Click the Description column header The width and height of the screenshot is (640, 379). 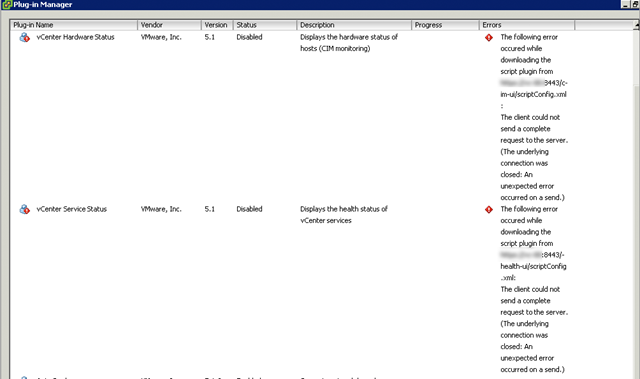pyautogui.click(x=354, y=25)
